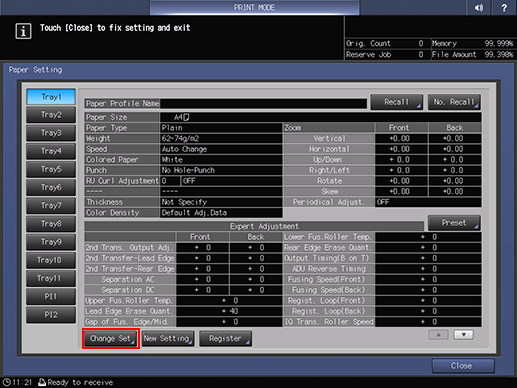
Task: Select the PRINT MODE header tab
Action: 254,7
